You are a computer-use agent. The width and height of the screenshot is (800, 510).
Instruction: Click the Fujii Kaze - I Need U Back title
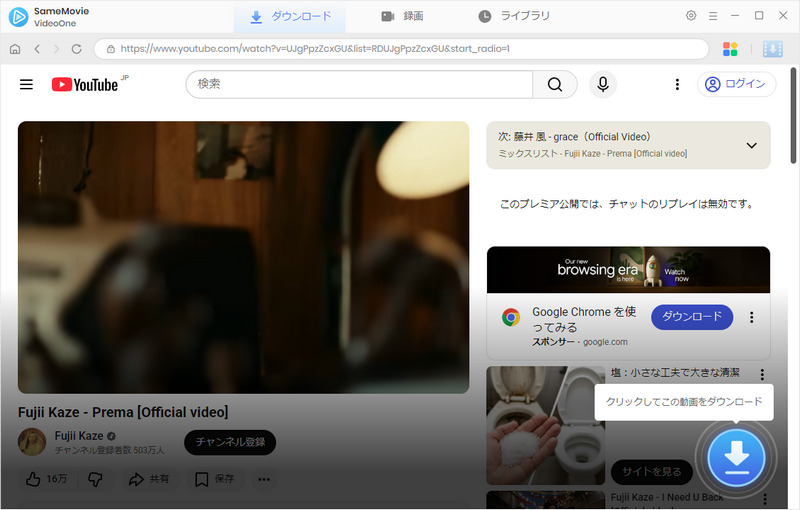pos(667,497)
